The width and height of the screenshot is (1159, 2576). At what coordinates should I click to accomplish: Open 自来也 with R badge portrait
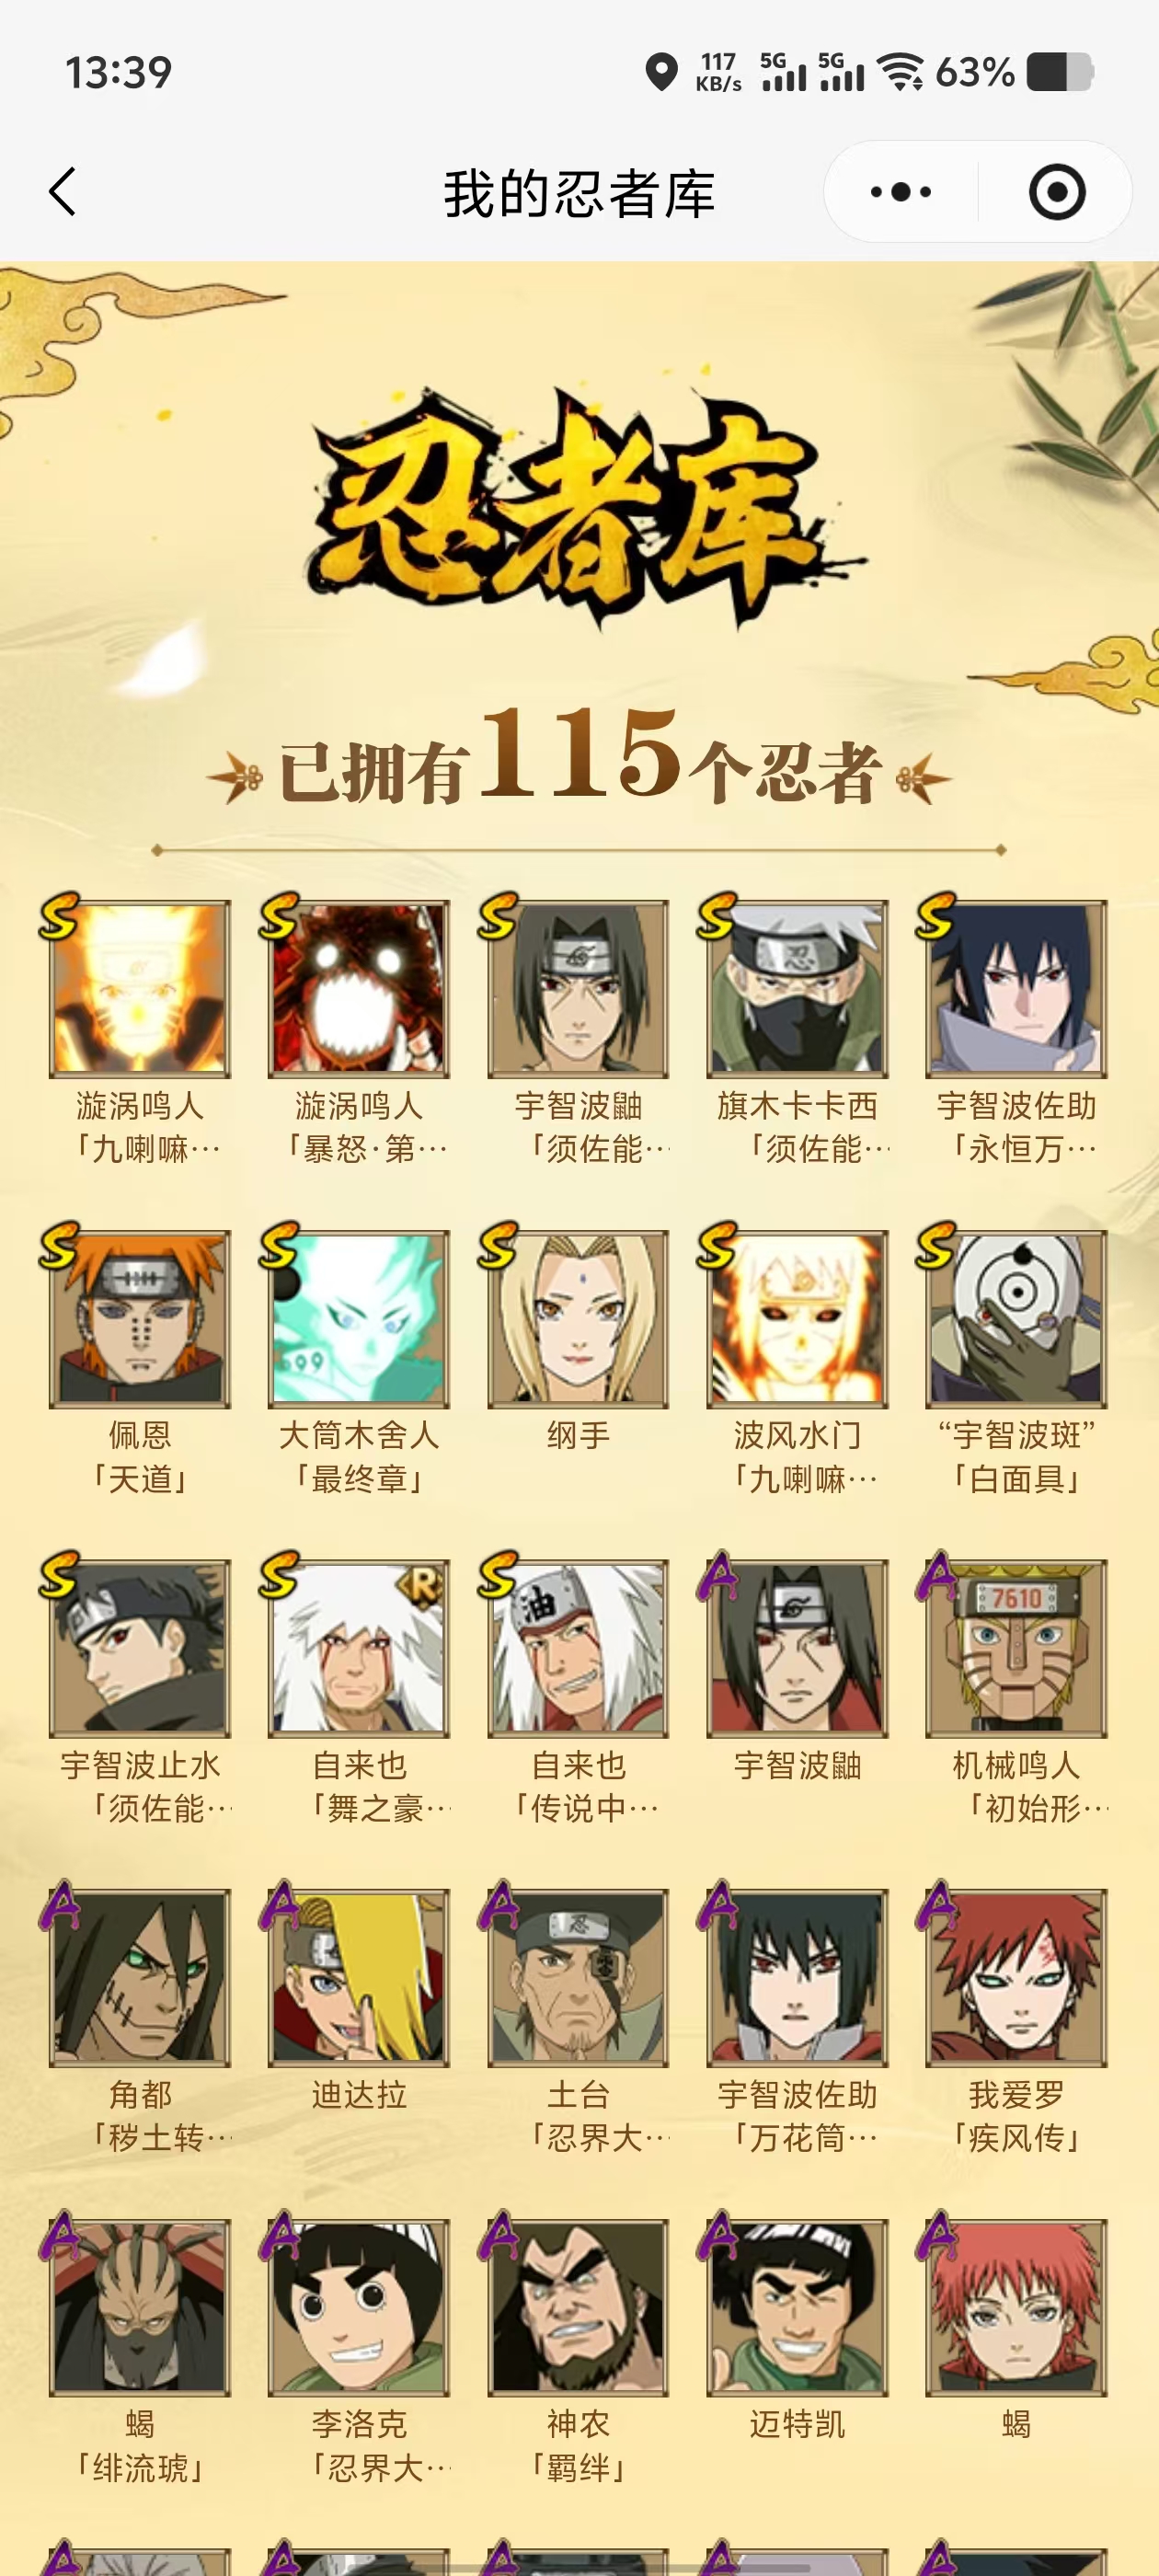pos(359,1648)
